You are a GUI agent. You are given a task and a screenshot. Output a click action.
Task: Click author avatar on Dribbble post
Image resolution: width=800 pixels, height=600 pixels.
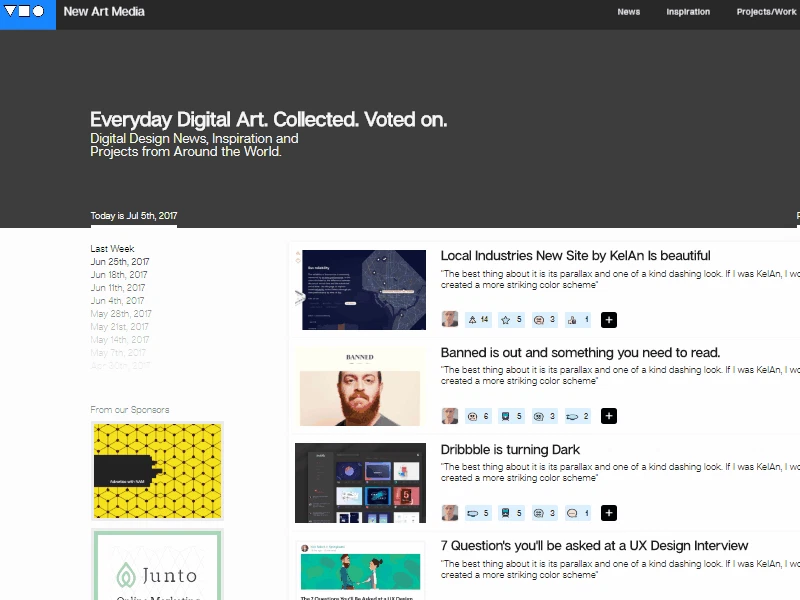pyautogui.click(x=449, y=513)
